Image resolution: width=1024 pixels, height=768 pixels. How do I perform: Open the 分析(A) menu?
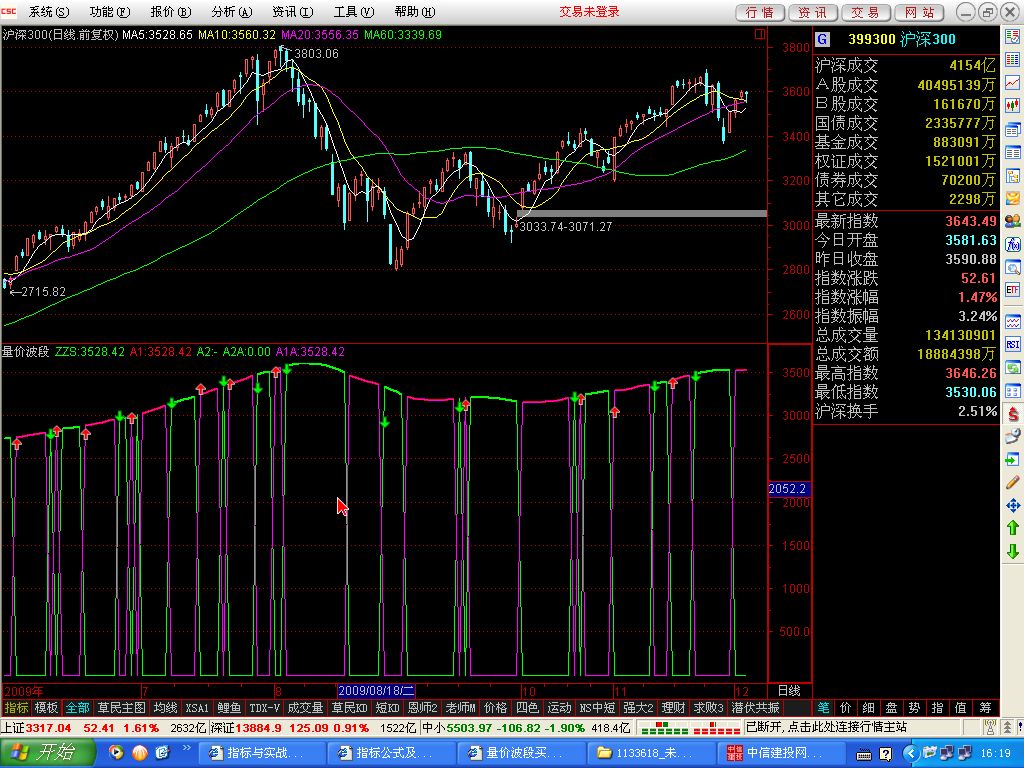click(232, 12)
